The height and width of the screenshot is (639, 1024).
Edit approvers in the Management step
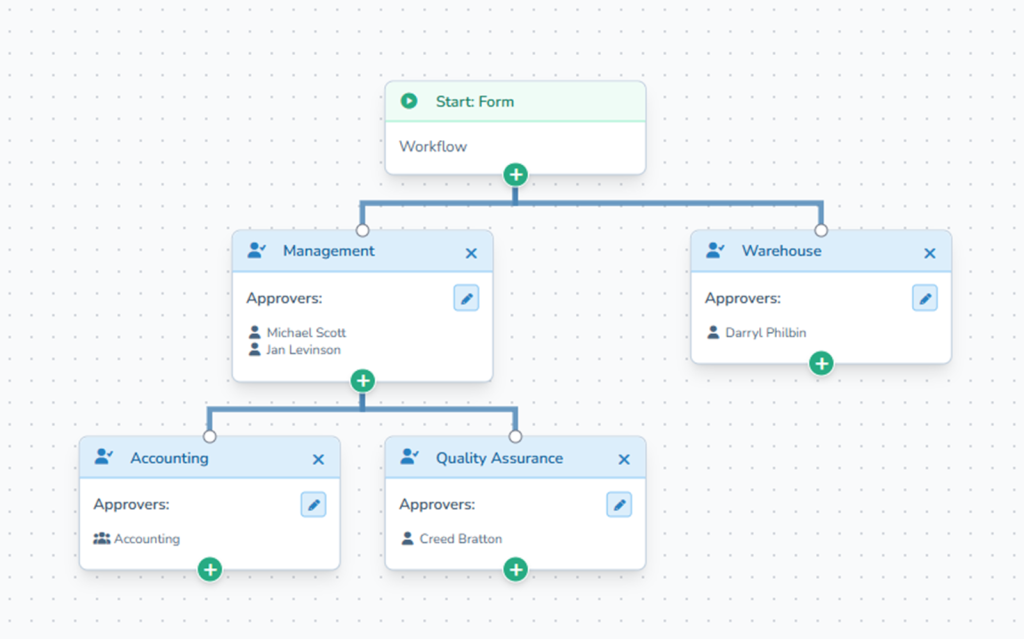click(466, 299)
